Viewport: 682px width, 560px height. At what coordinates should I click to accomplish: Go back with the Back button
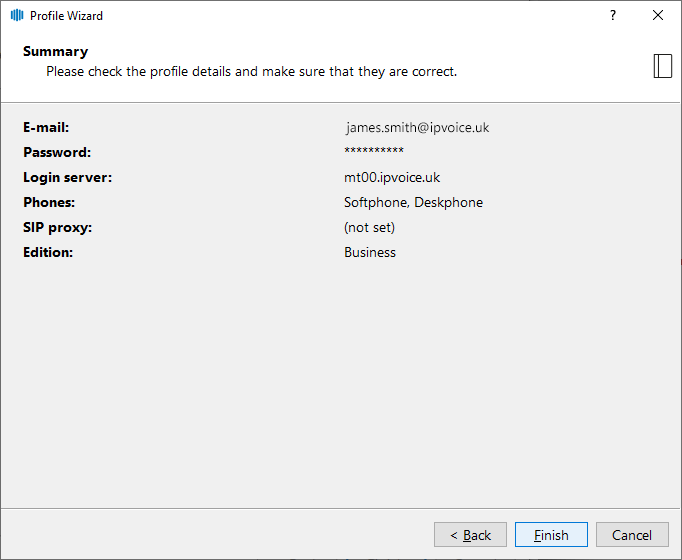pos(470,535)
